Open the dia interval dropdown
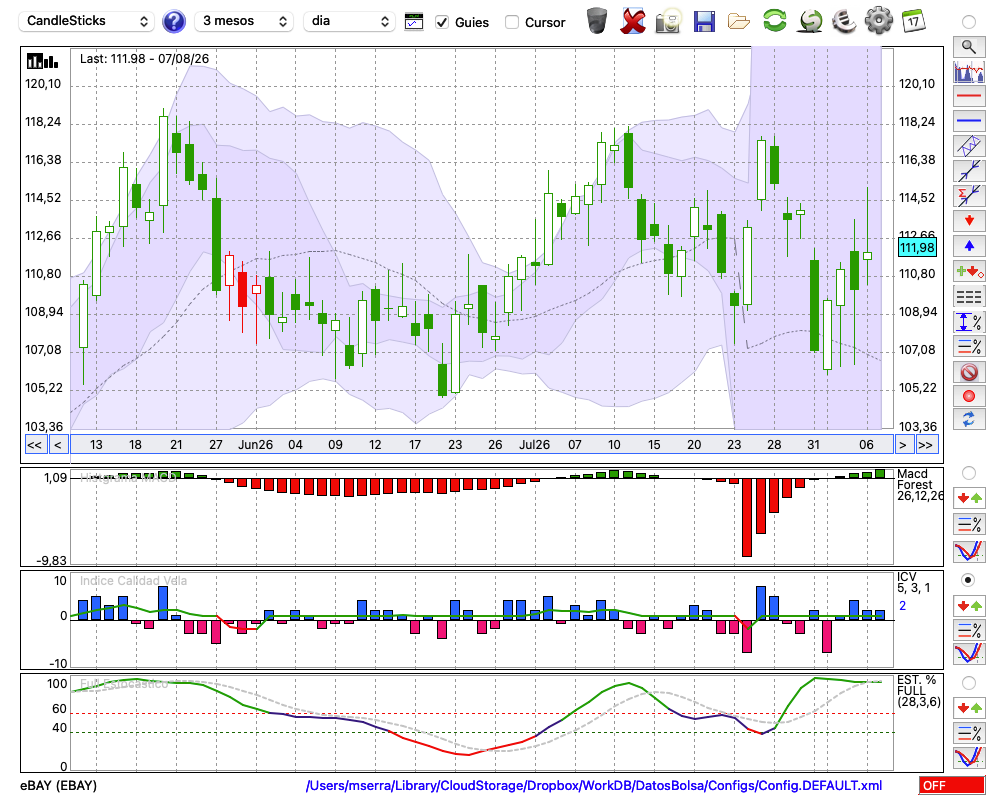This screenshot has height=800, width=1000. 349,21
